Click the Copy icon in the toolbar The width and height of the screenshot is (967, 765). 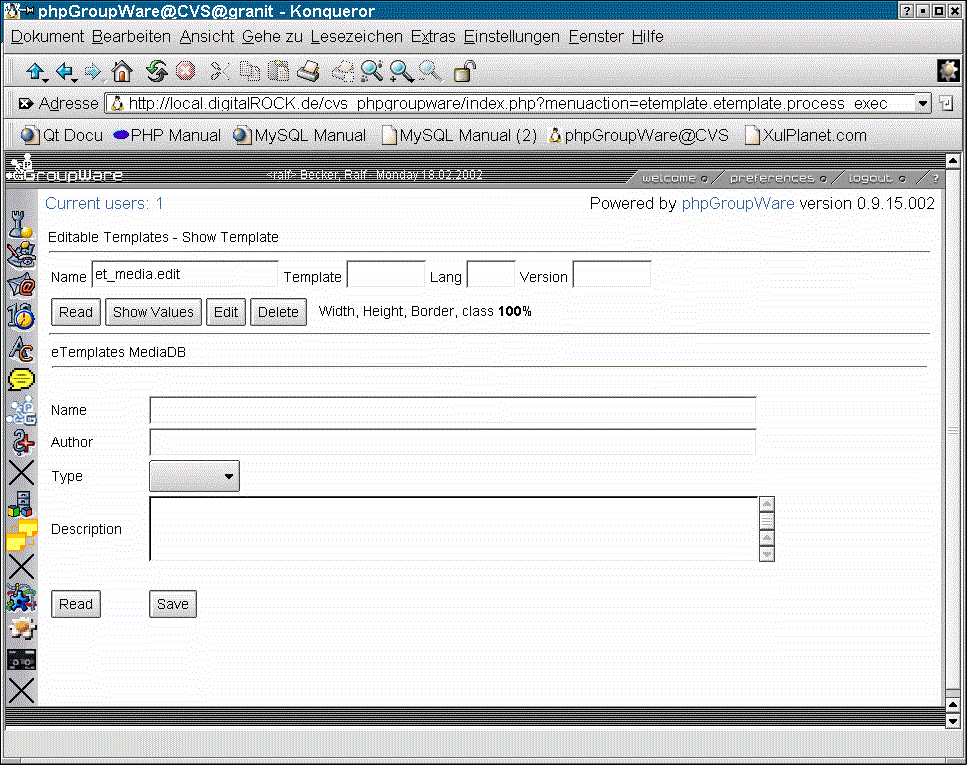click(250, 72)
